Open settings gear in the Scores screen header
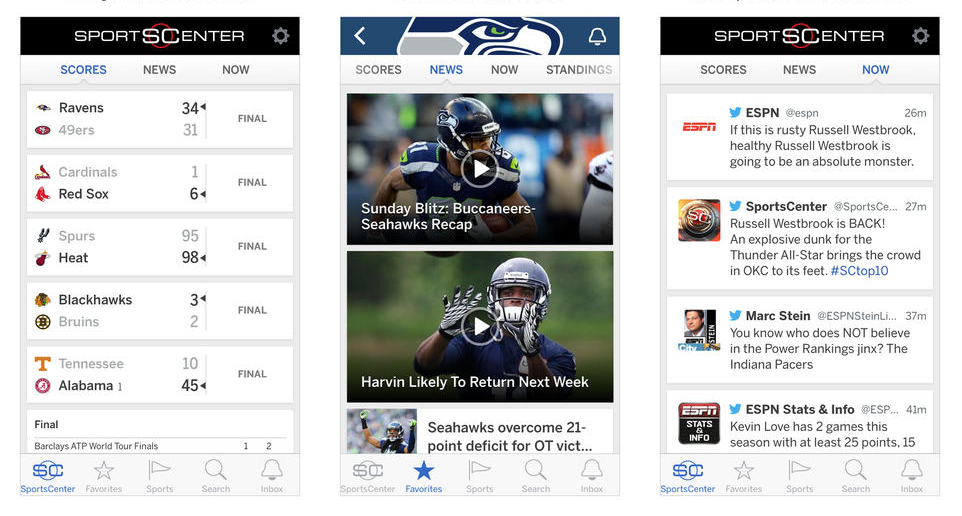The width and height of the screenshot is (962, 516). coord(281,36)
